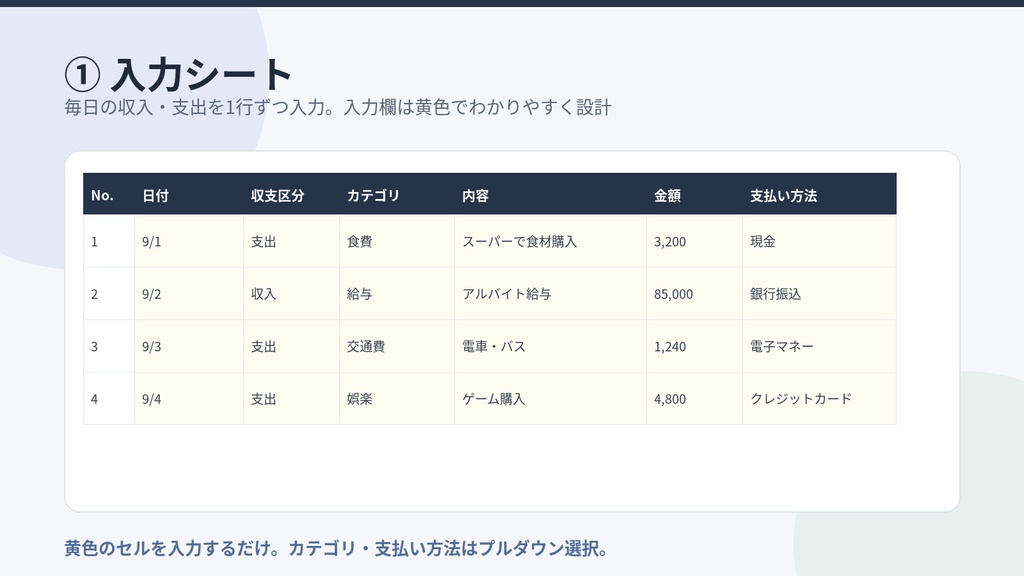The image size is (1024, 576).
Task: Select the amount 4,800
Action: click(694, 398)
